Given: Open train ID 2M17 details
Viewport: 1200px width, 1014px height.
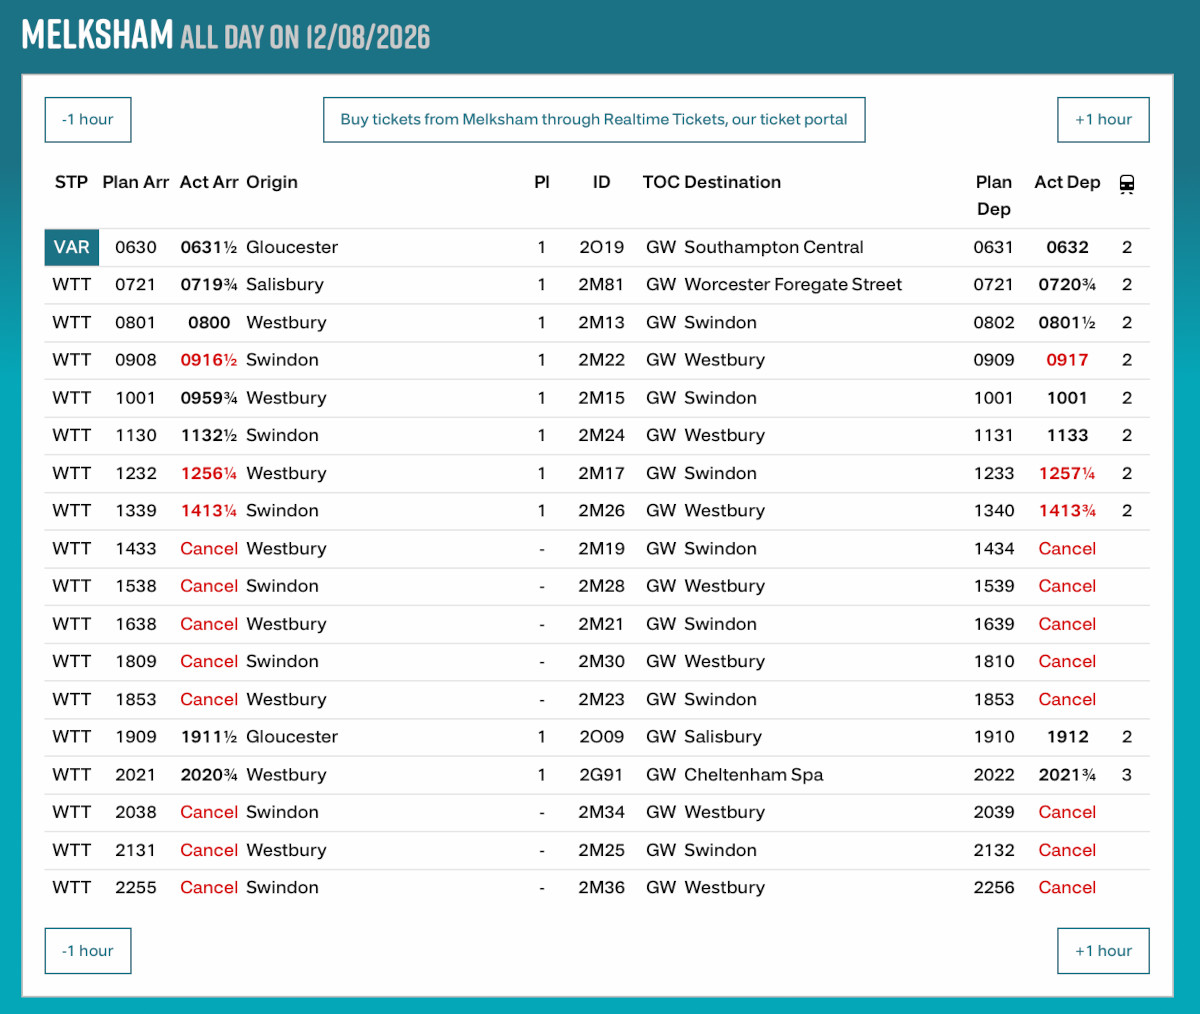Looking at the screenshot, I should [x=601, y=473].
